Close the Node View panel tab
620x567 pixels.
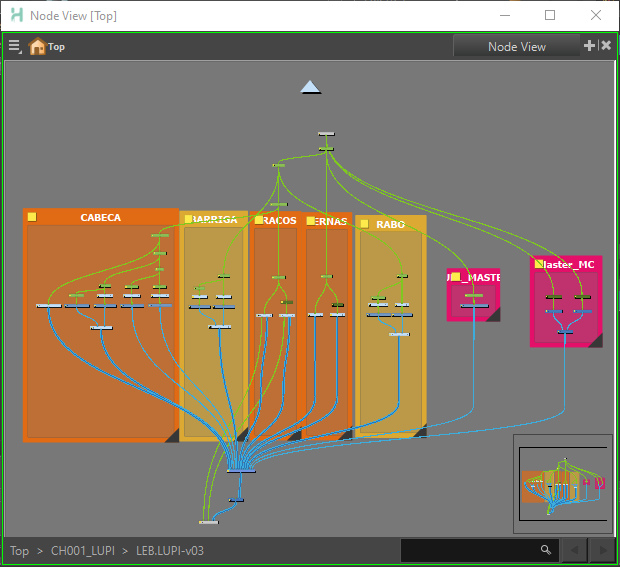click(x=606, y=46)
